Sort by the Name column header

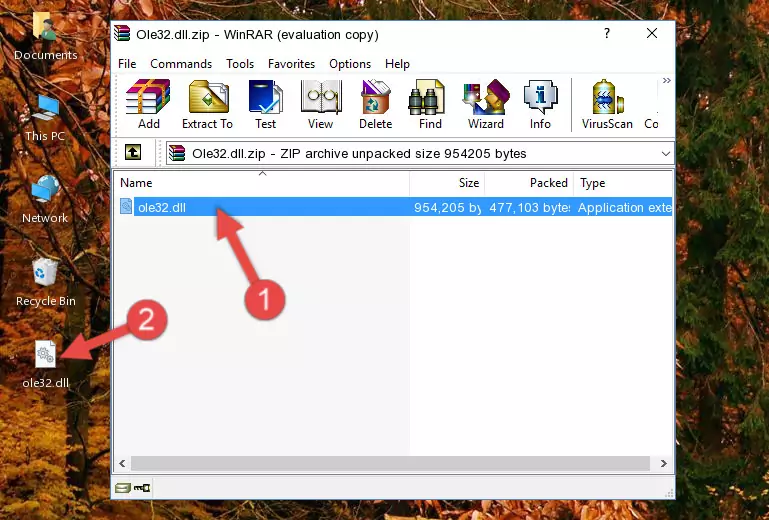point(263,183)
